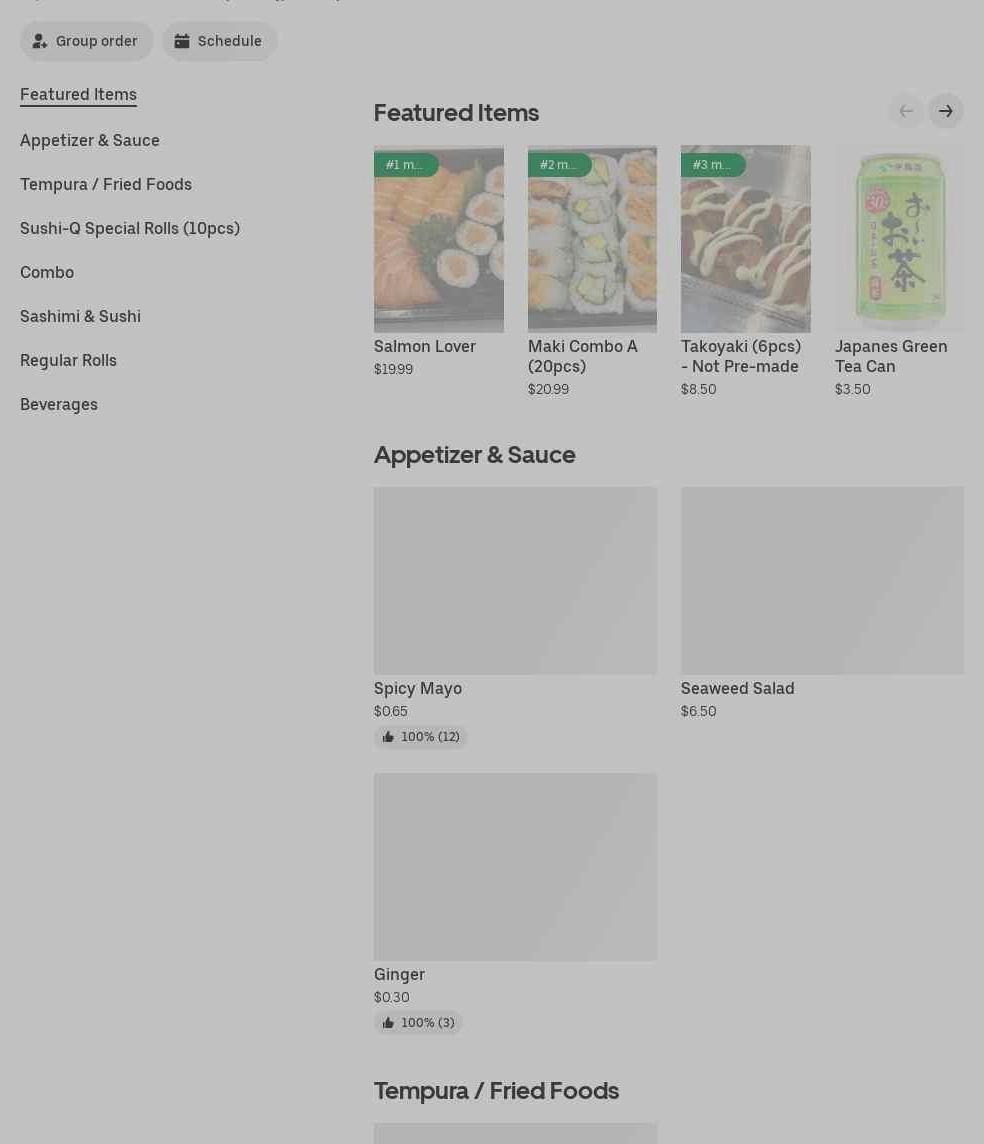Select Sashimi & Sushi in the sidebar
Image resolution: width=984 pixels, height=1144 pixels.
[x=80, y=316]
